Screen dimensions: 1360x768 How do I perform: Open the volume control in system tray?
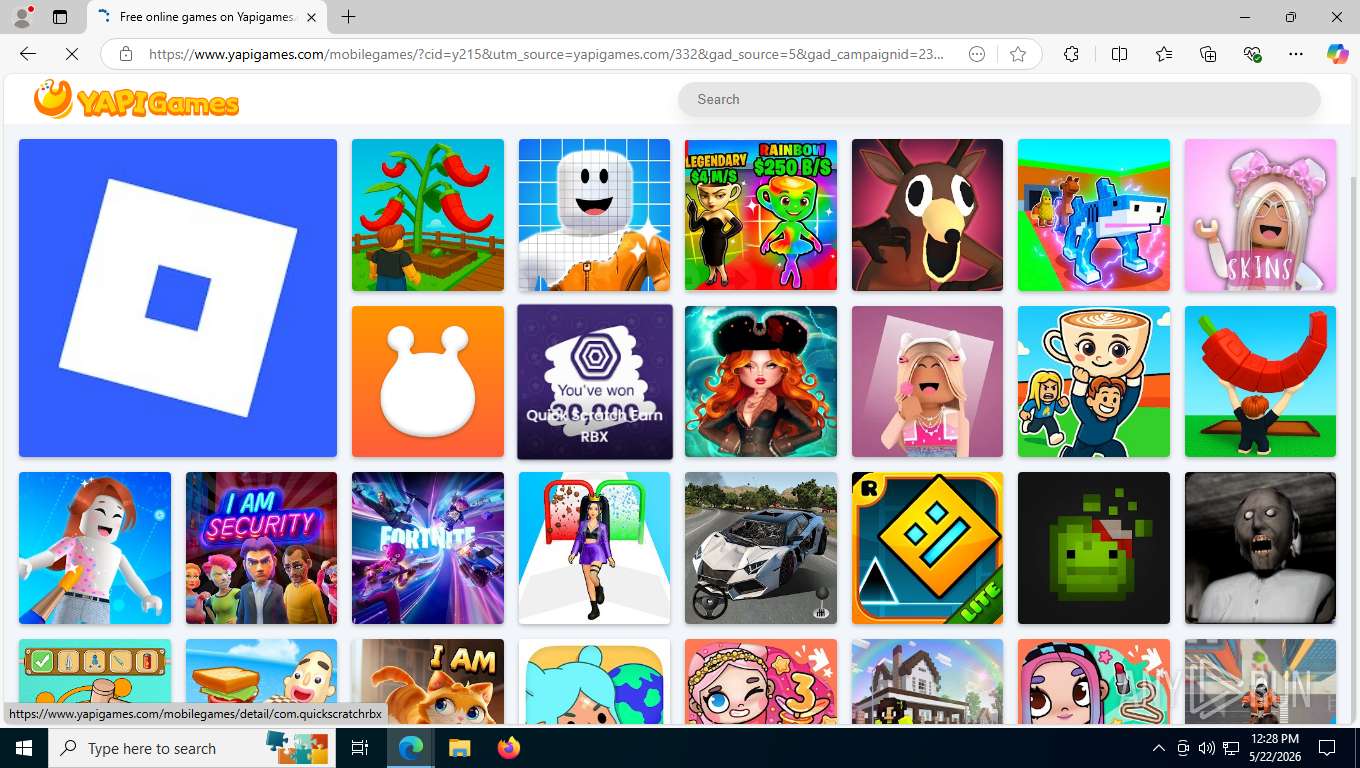[x=1207, y=748]
